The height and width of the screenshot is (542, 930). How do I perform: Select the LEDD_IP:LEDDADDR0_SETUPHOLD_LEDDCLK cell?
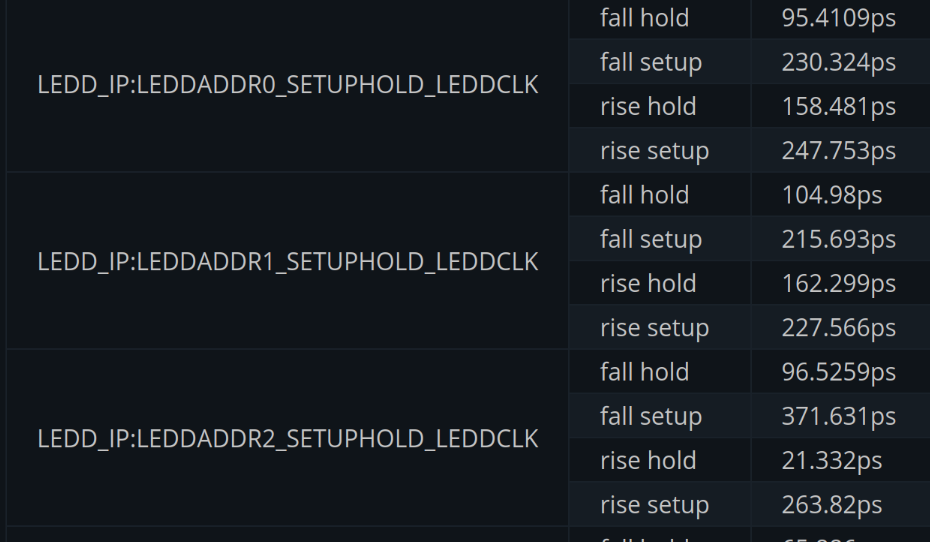pos(288,85)
